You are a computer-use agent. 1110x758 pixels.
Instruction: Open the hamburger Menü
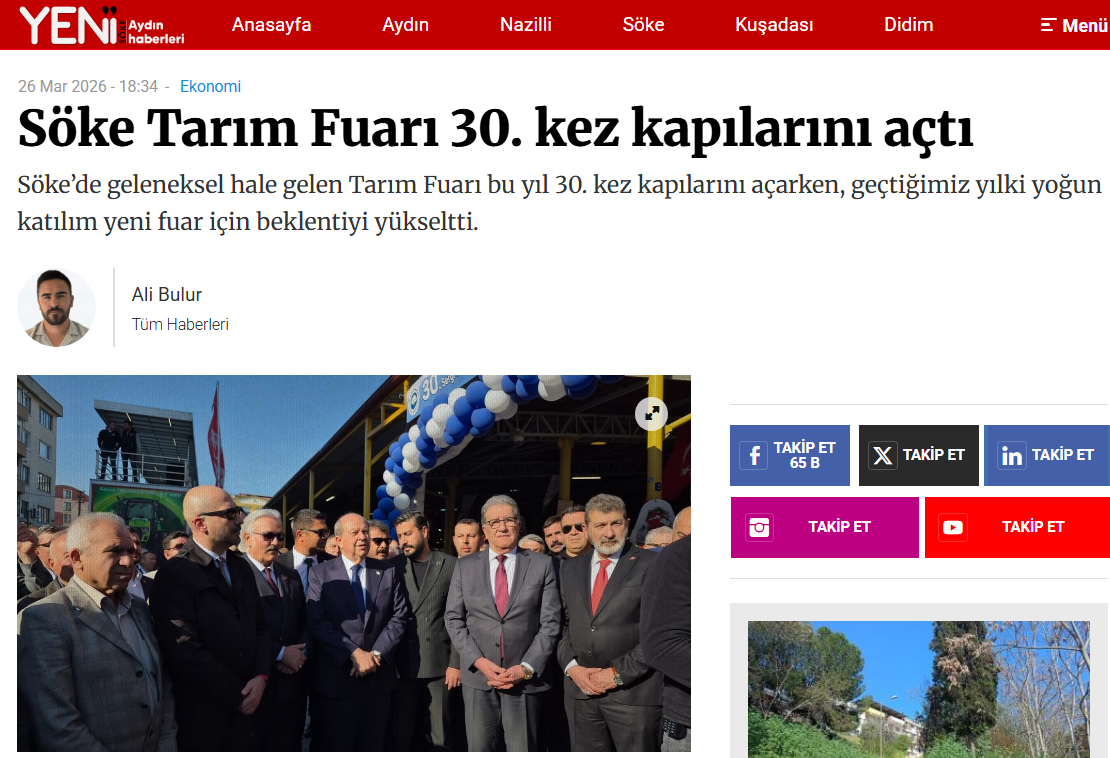click(1074, 25)
